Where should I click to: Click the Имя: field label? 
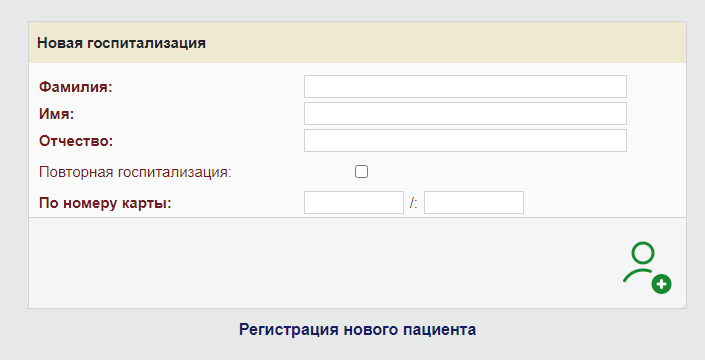point(57,114)
